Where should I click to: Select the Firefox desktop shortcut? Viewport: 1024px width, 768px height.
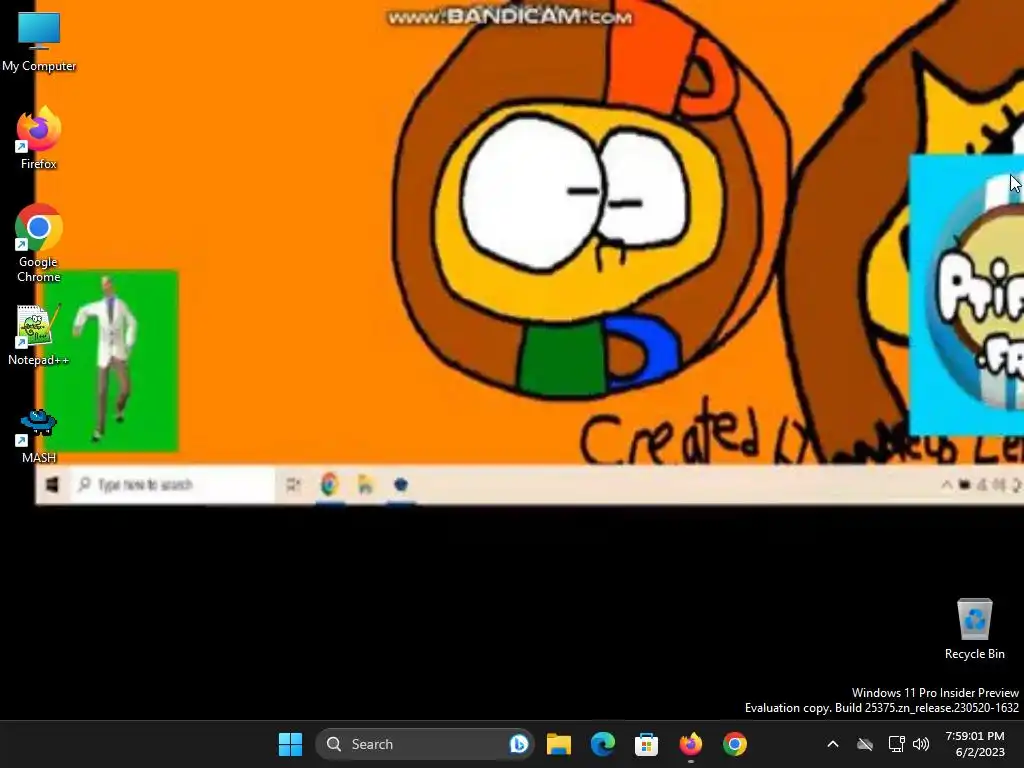point(39,138)
